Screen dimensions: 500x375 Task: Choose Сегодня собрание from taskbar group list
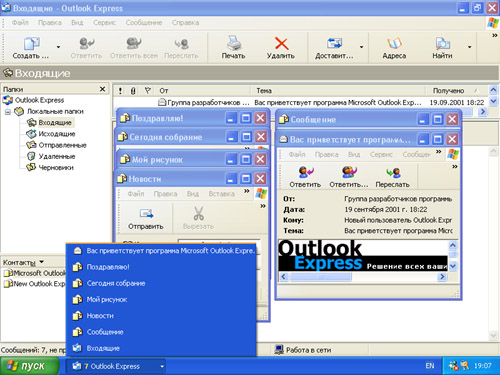pyautogui.click(x=161, y=283)
